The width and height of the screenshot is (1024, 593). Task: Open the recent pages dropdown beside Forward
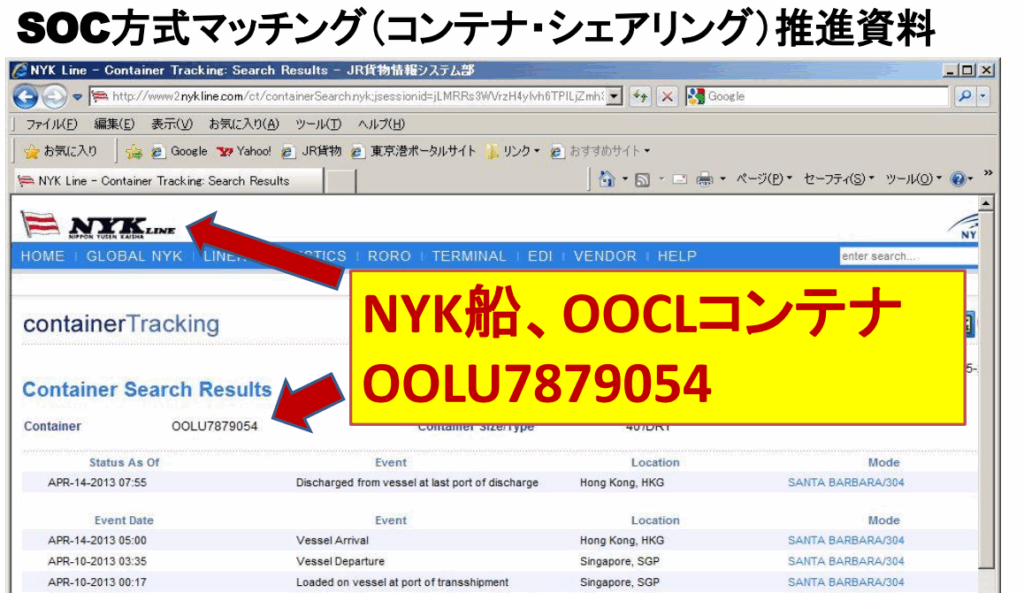click(x=77, y=97)
